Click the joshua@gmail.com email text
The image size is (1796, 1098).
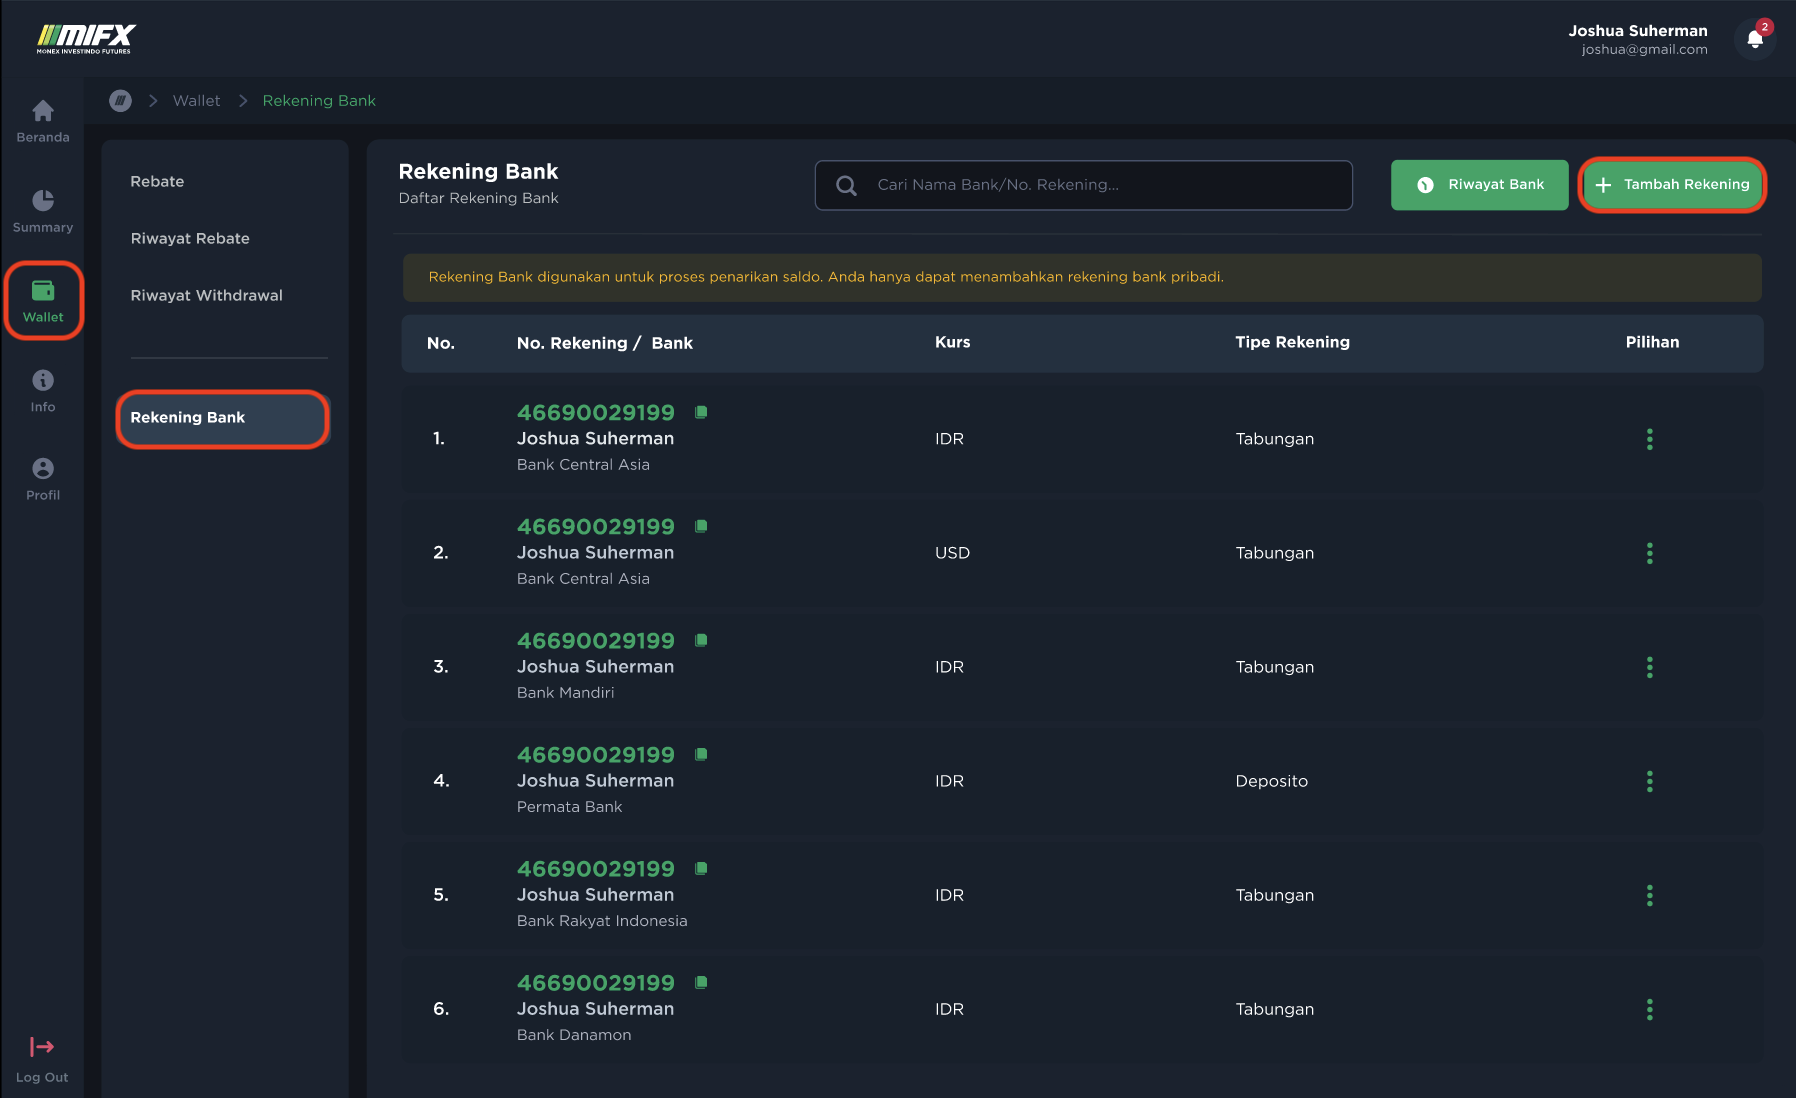click(1644, 49)
